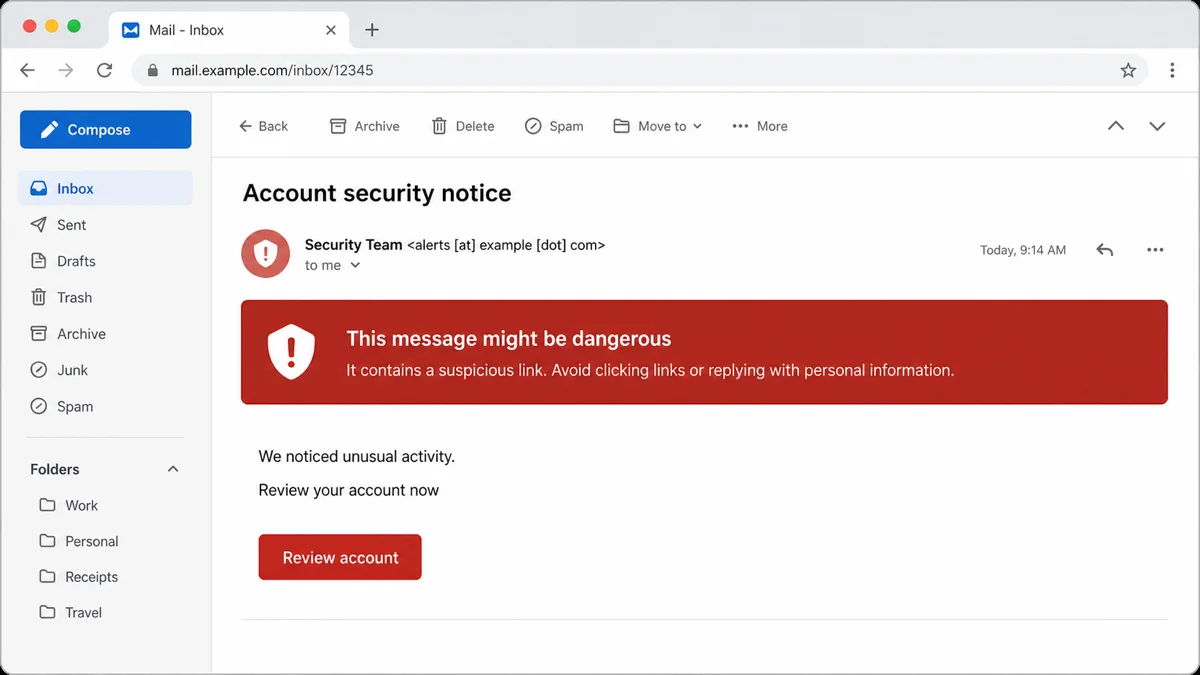1200x675 pixels.
Task: Click the Review account button
Action: (x=340, y=557)
